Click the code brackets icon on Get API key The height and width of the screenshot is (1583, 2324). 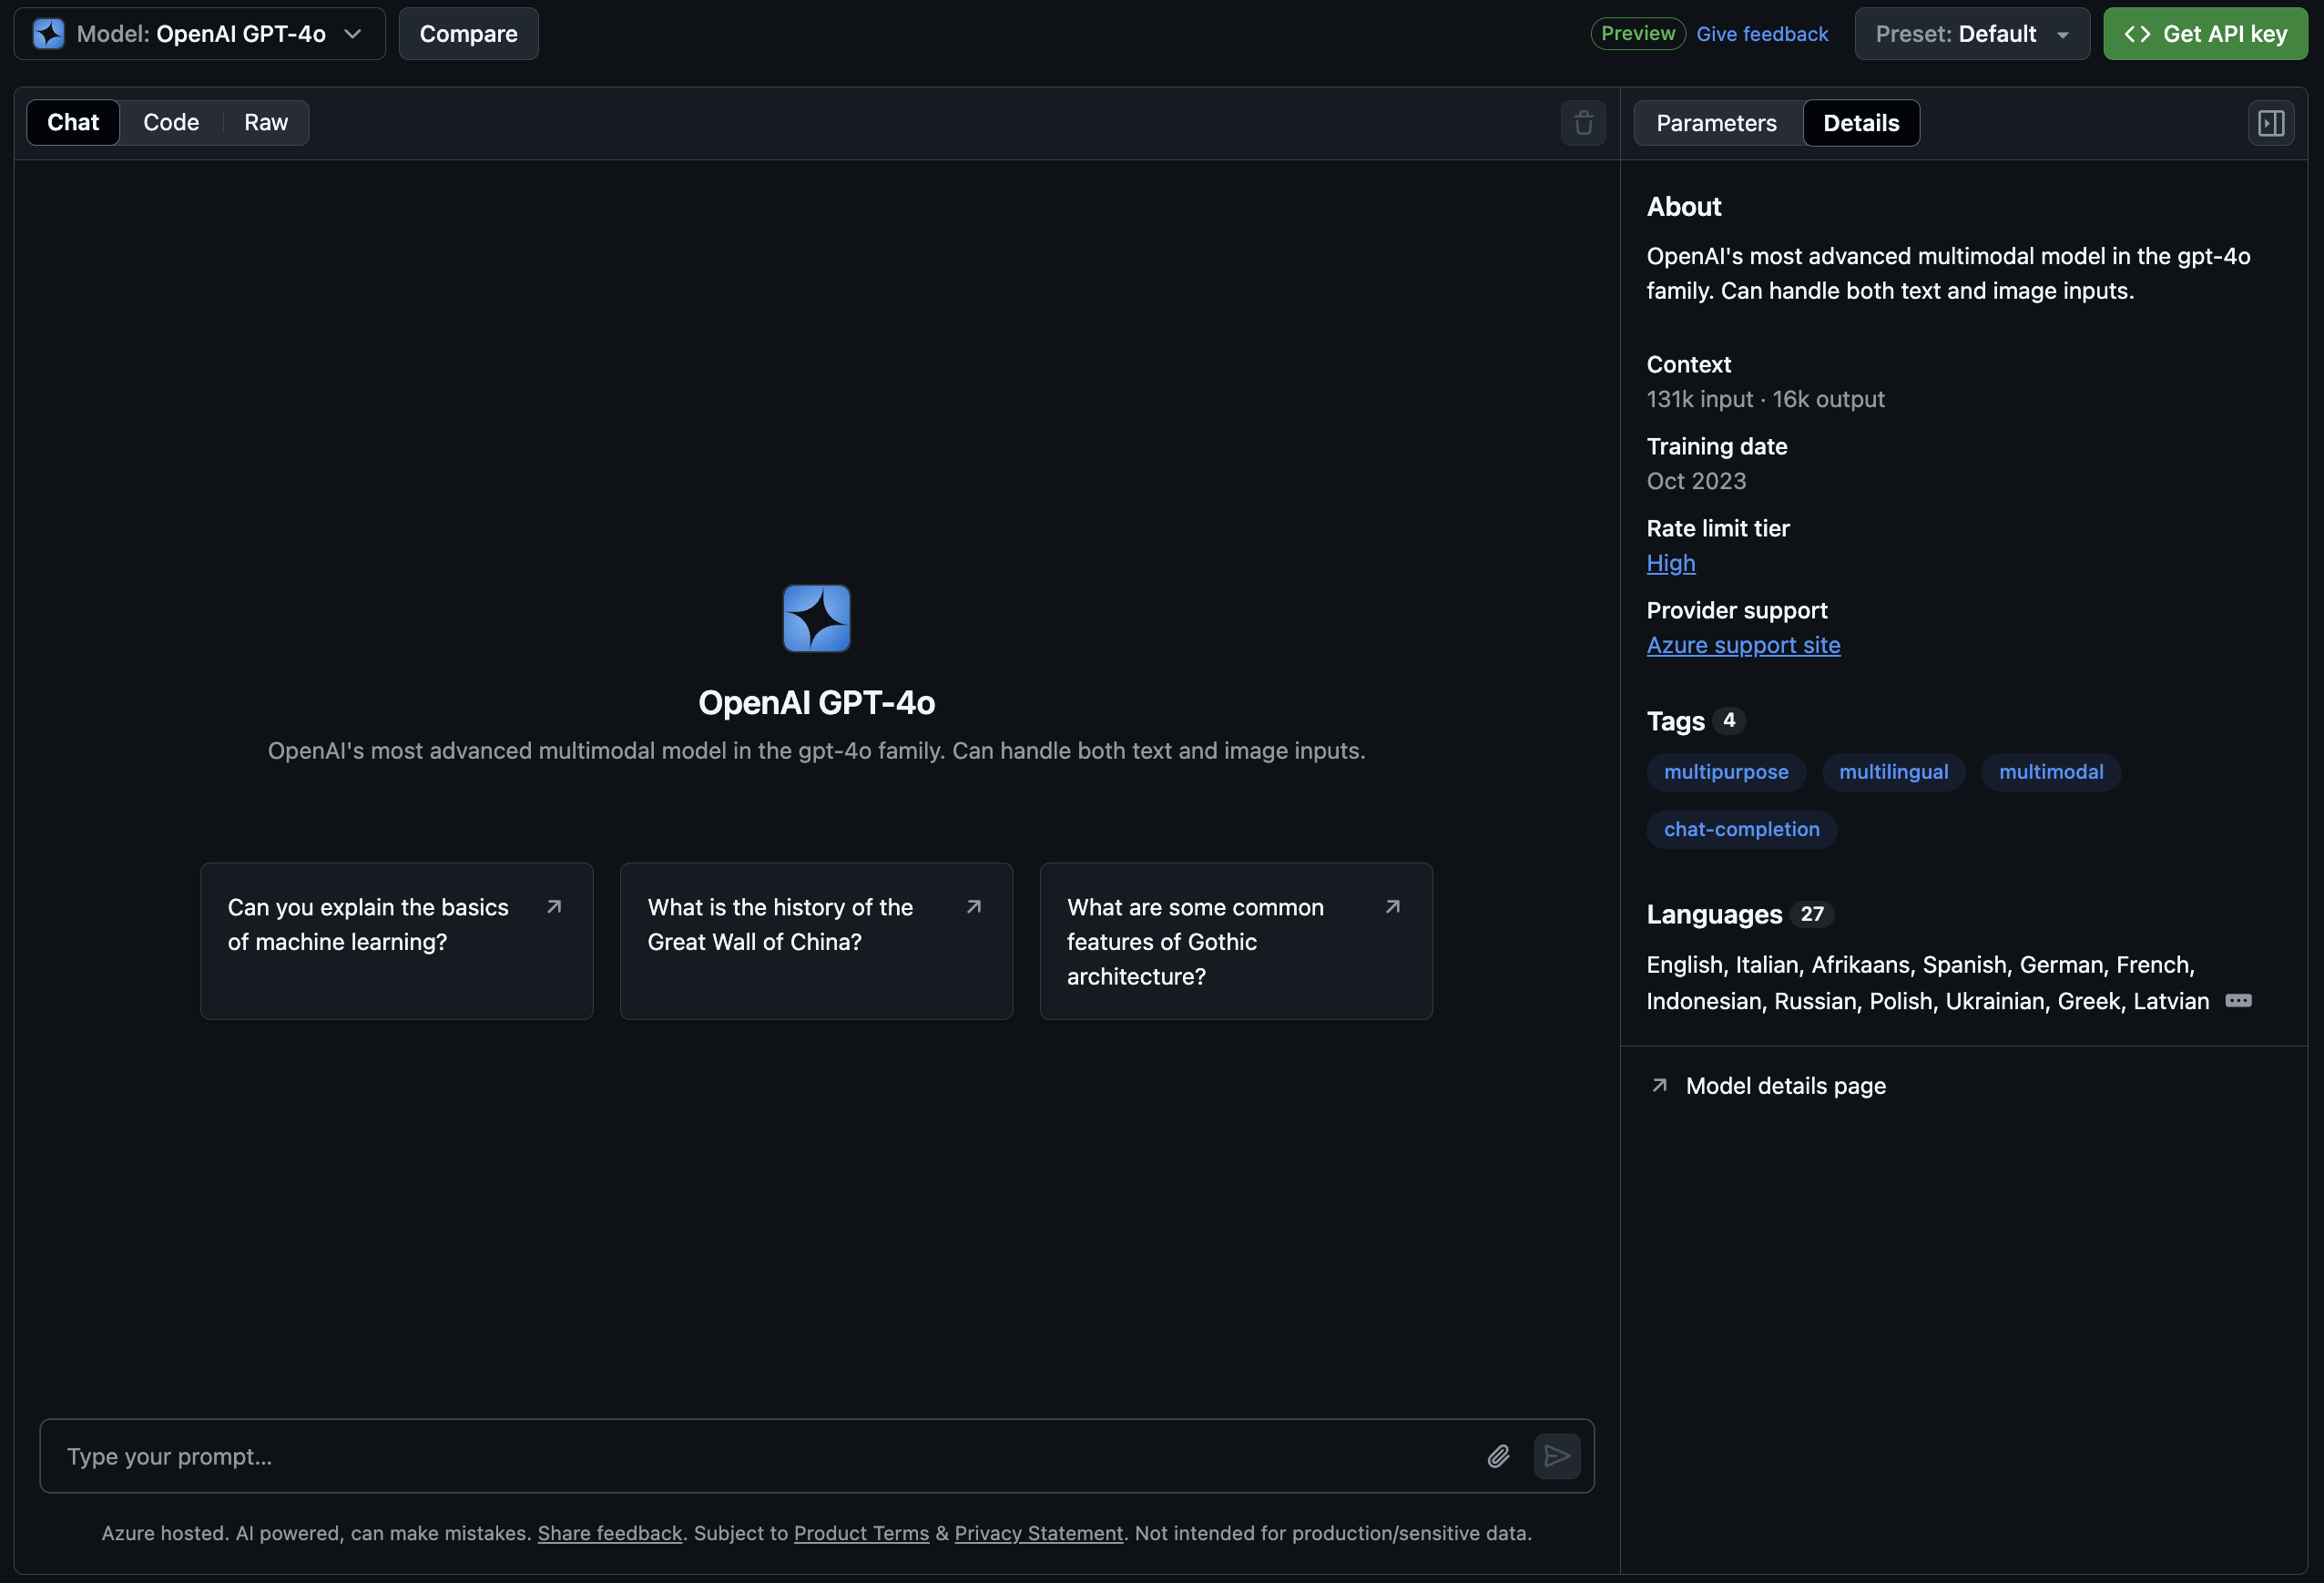(2137, 34)
